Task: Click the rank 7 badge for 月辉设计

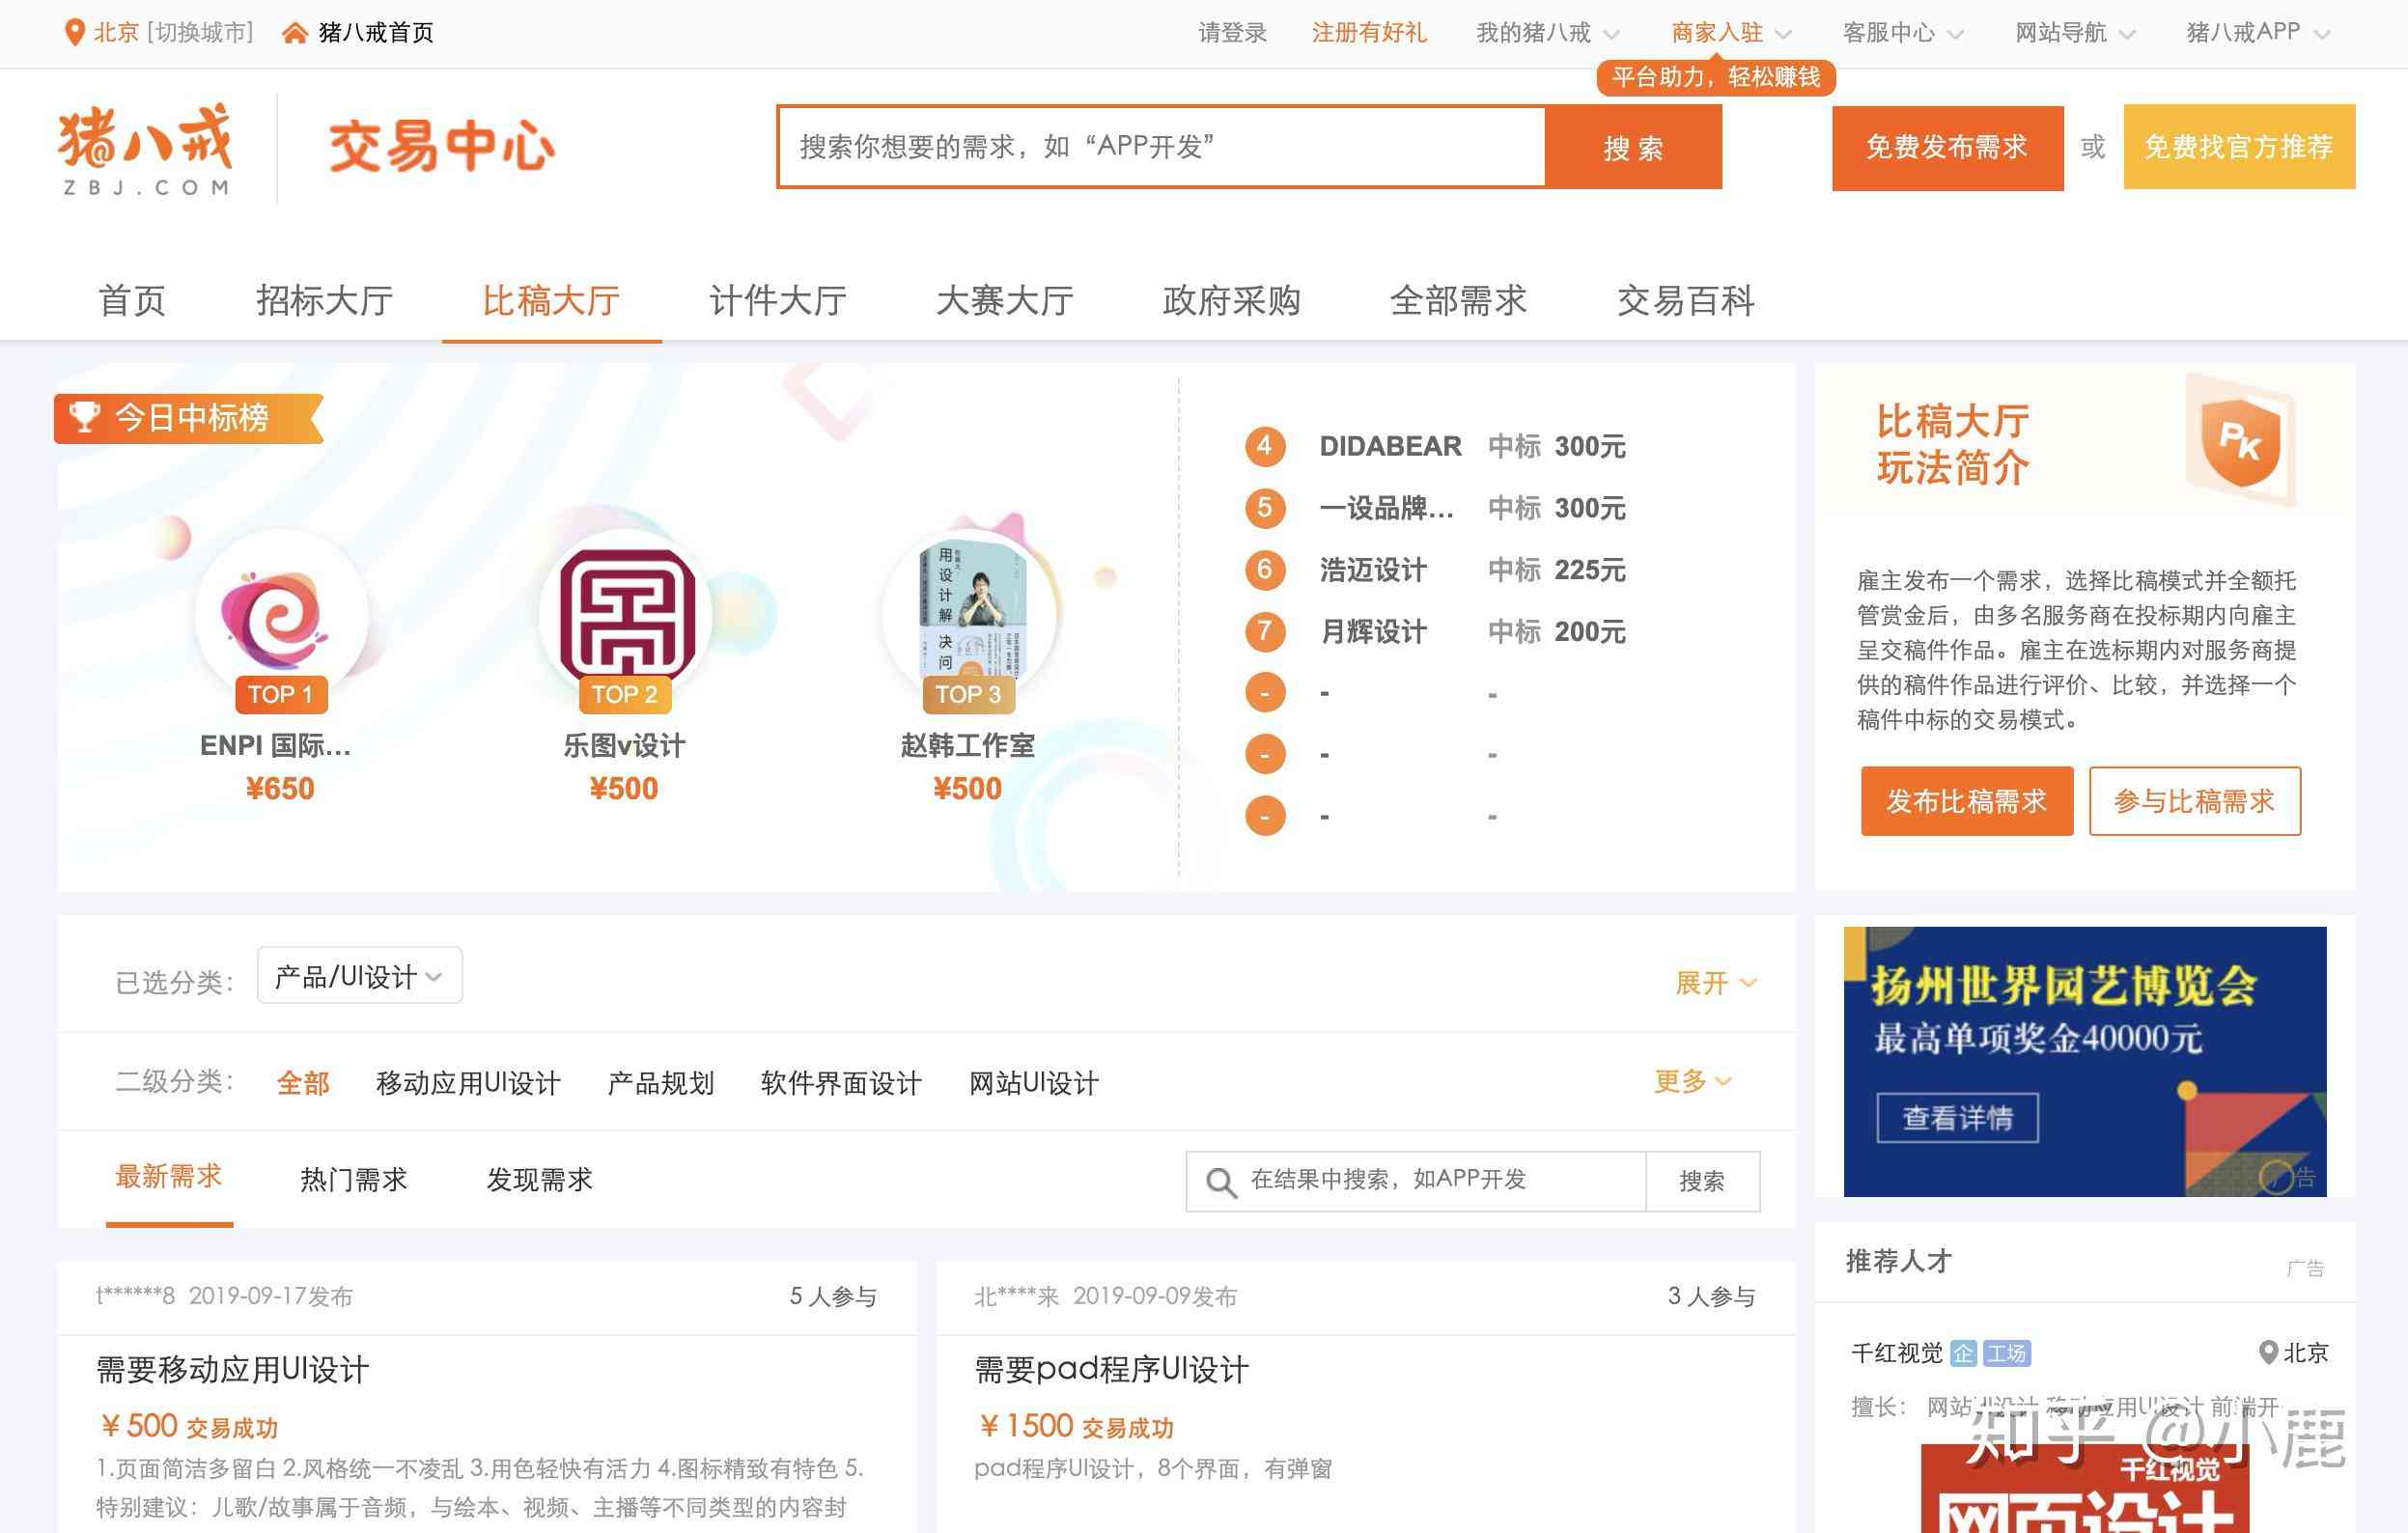Action: [1265, 631]
